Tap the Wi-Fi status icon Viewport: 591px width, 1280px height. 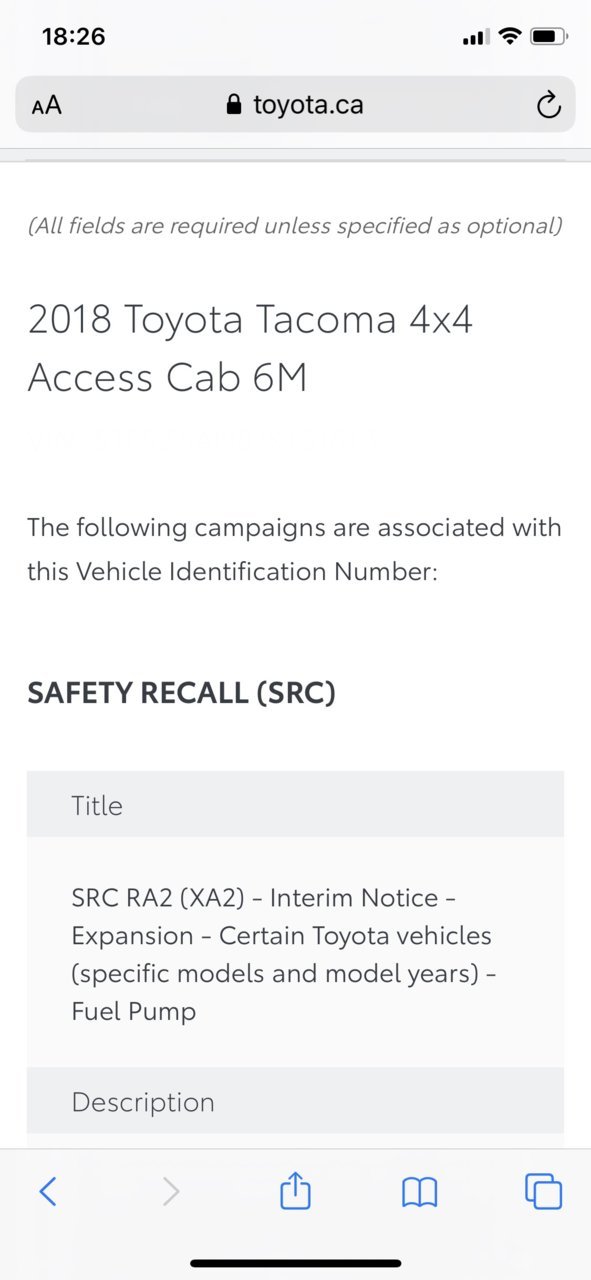(510, 37)
